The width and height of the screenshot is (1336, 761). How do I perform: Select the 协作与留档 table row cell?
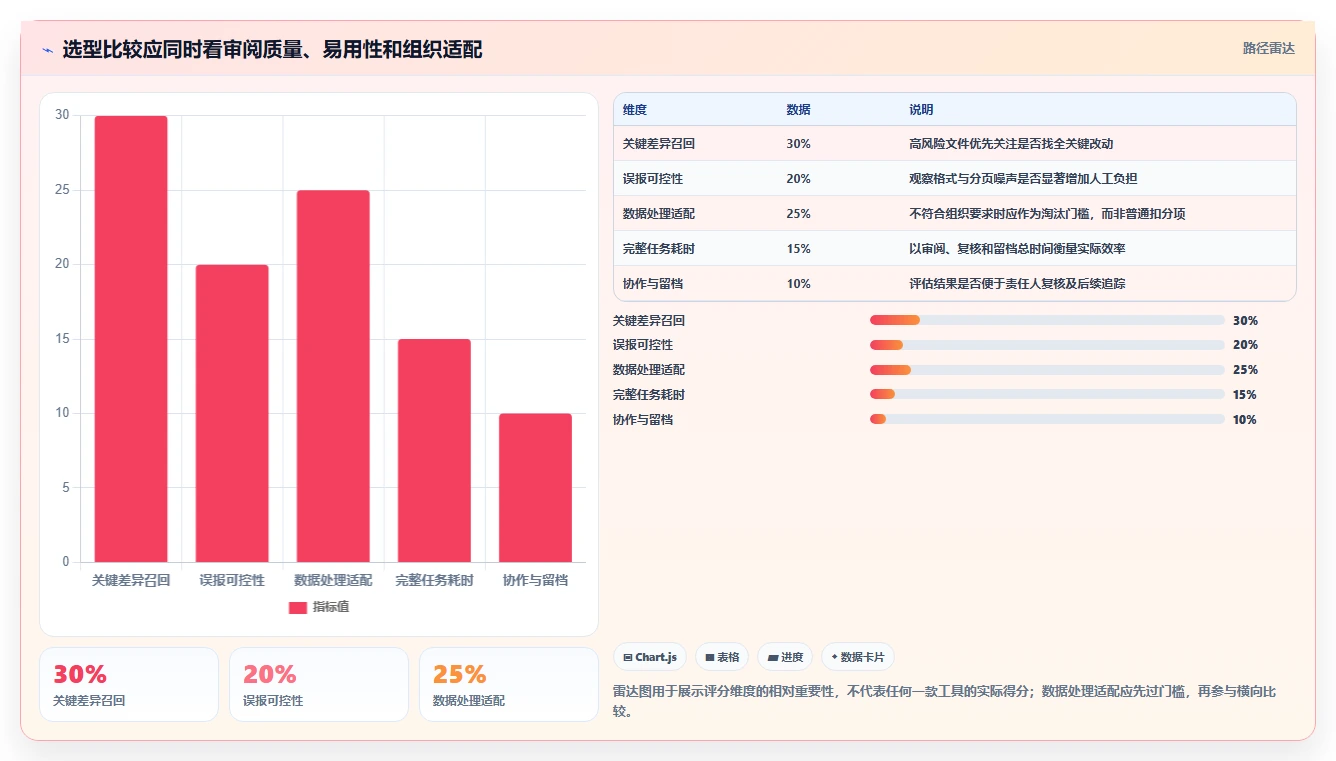point(653,284)
